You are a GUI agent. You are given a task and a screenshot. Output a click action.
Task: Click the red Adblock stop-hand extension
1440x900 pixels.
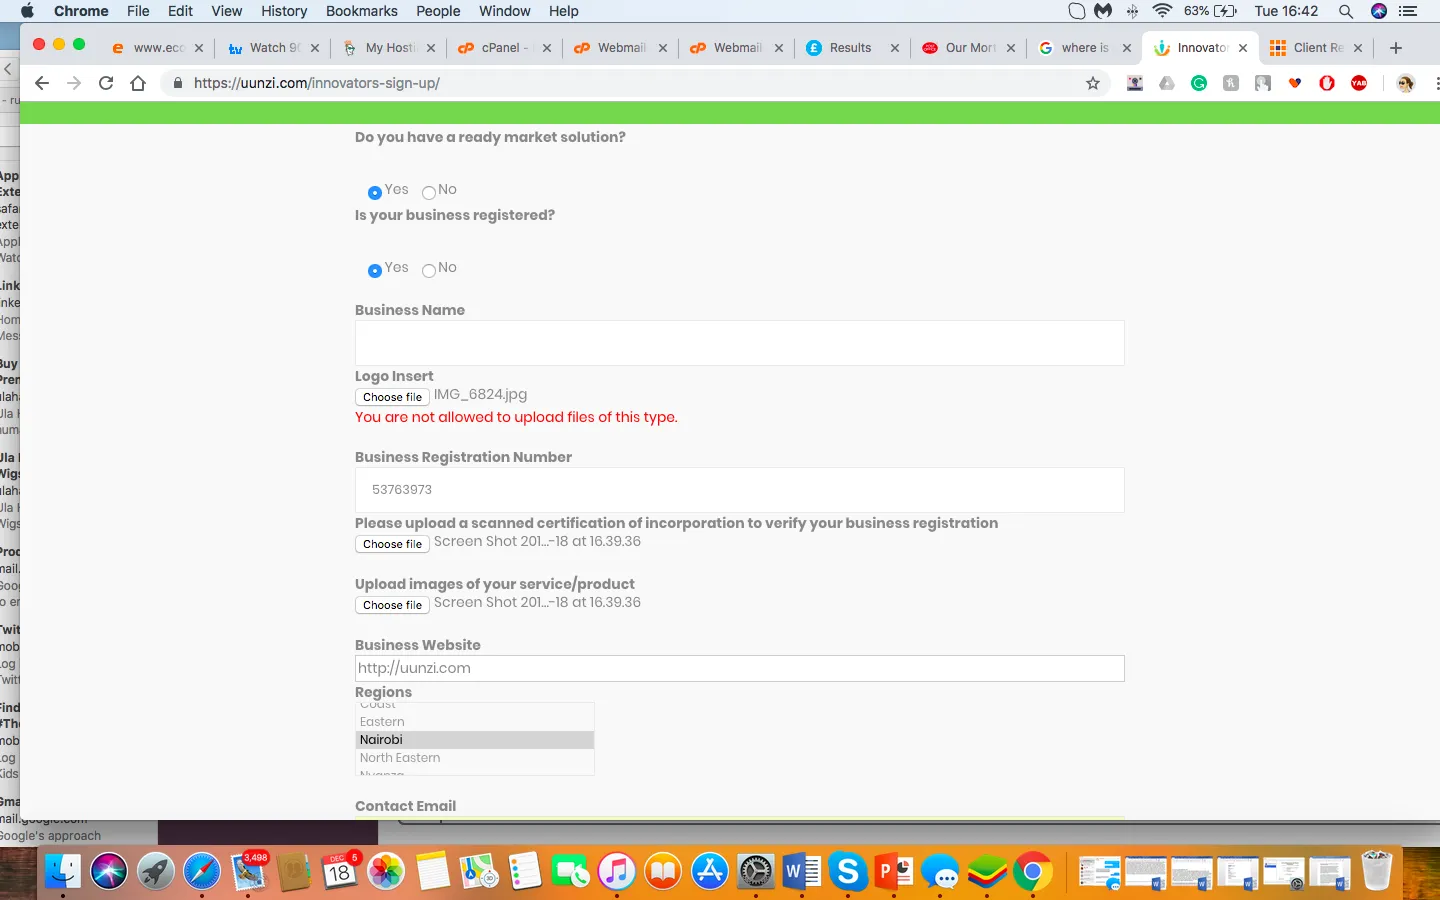(x=1327, y=83)
